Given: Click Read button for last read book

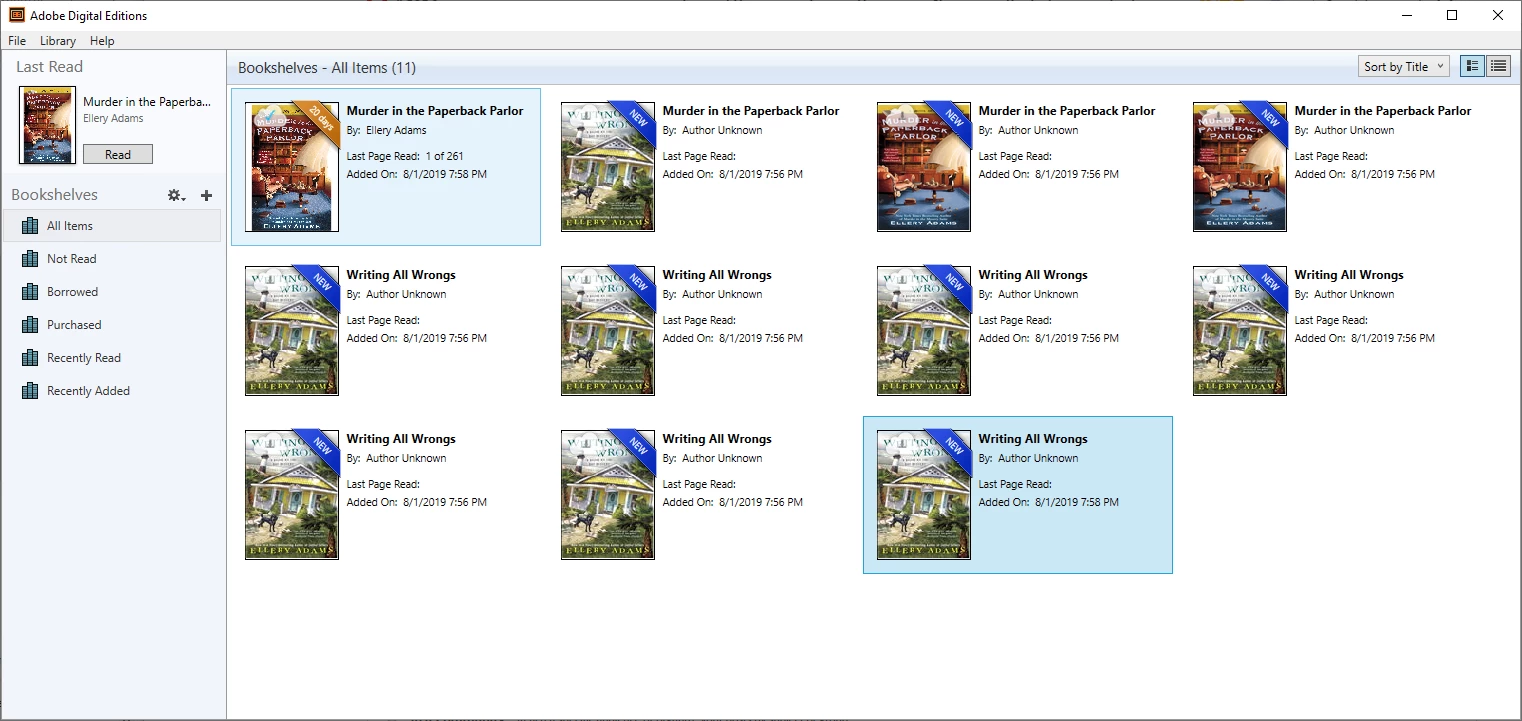Looking at the screenshot, I should tap(118, 155).
